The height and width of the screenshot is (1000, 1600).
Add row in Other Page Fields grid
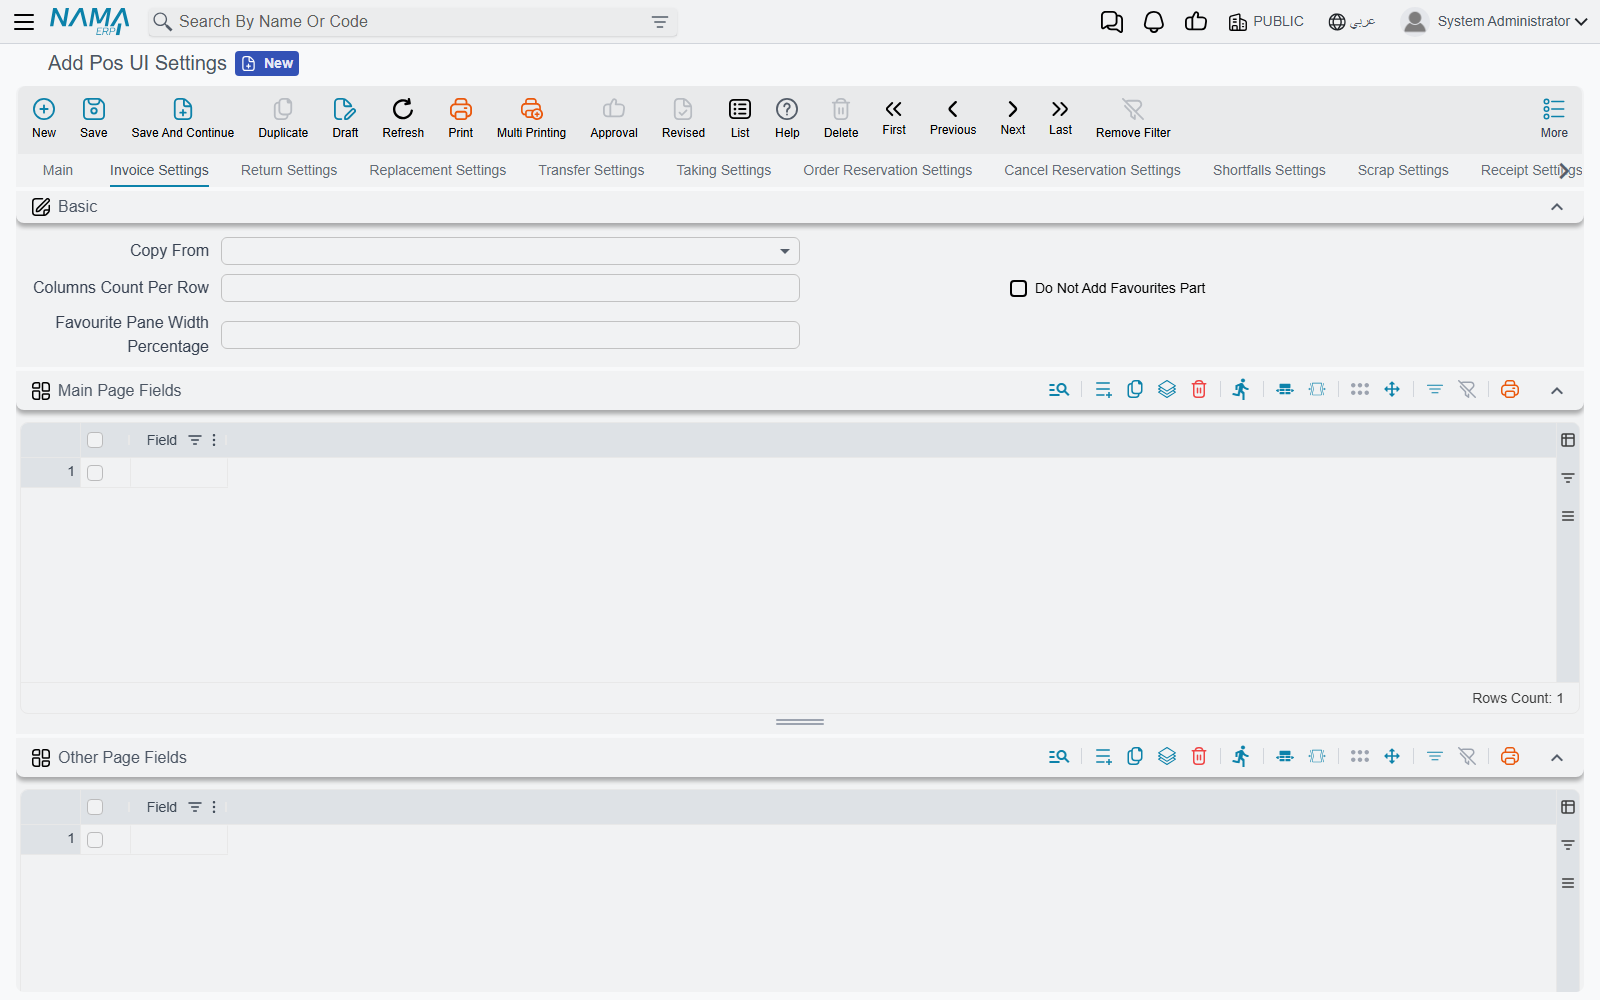[x=1103, y=757]
